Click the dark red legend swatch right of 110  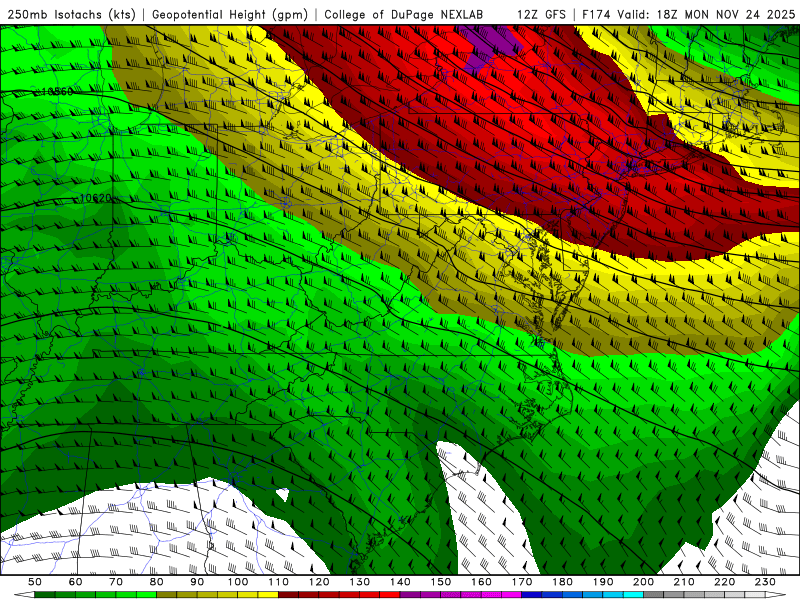point(289,595)
